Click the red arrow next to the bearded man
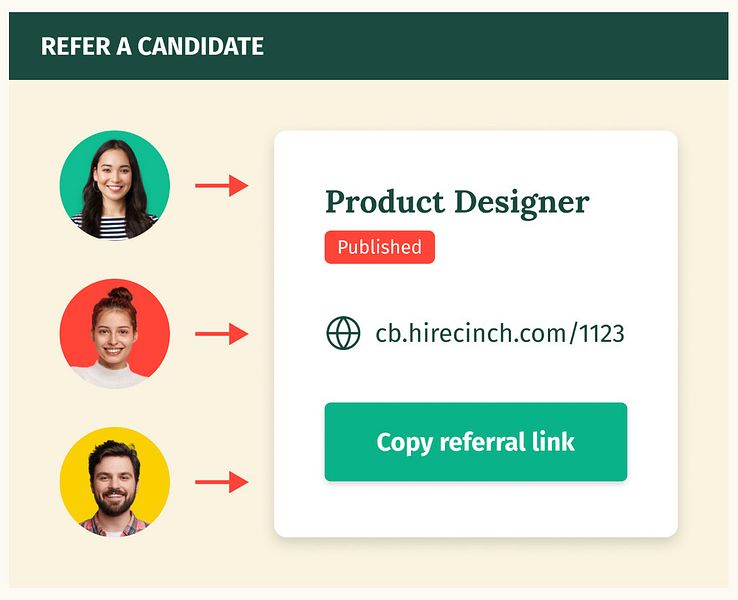Screen dimensions: 738x600 (222, 482)
